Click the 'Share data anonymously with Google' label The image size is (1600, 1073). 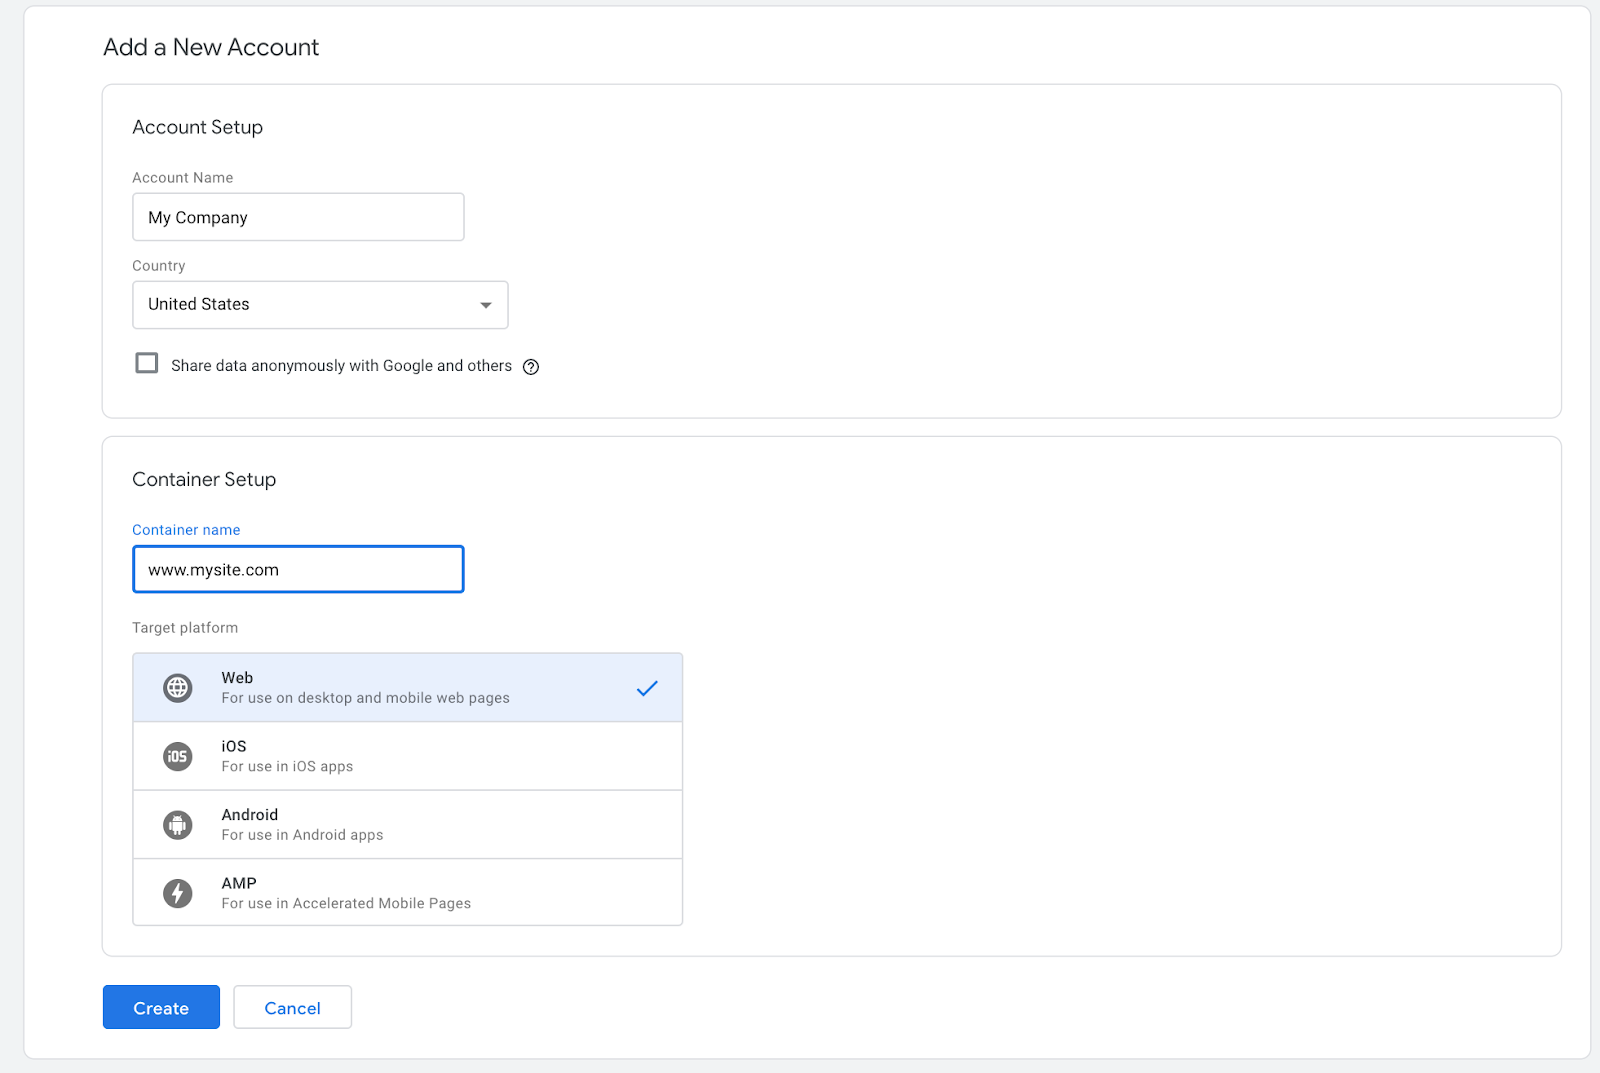pyautogui.click(x=341, y=366)
